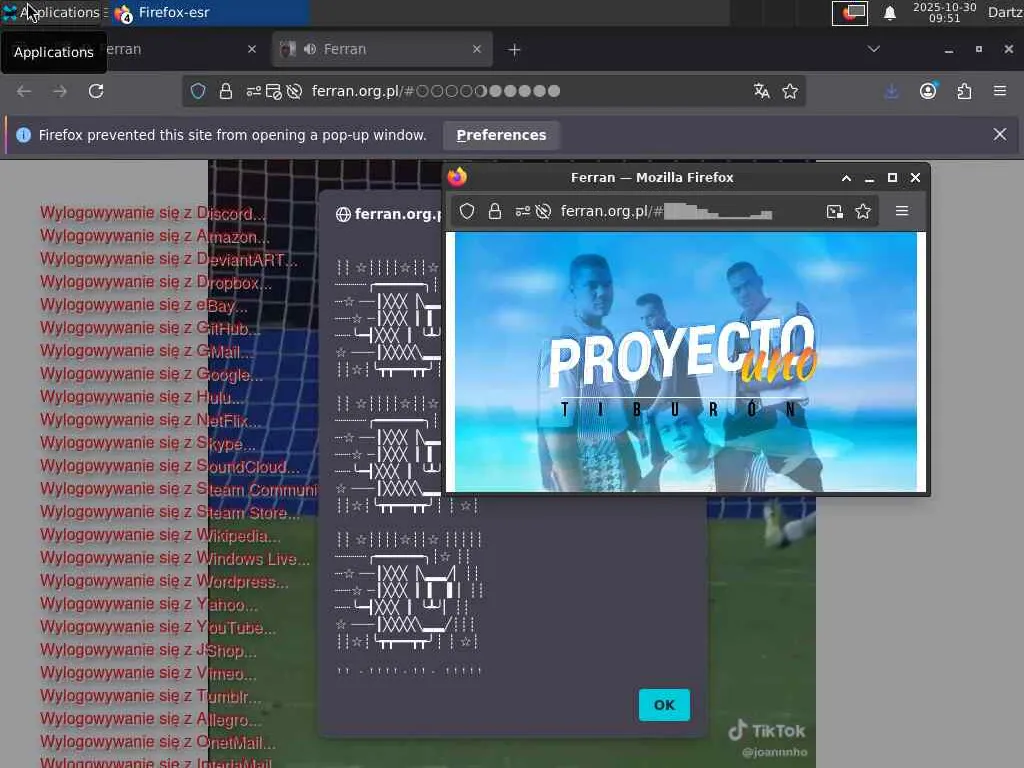The image size is (1024, 768).
Task: Click text 'Wylogowywanie się z YouTube...'
Action: [x=158, y=627]
